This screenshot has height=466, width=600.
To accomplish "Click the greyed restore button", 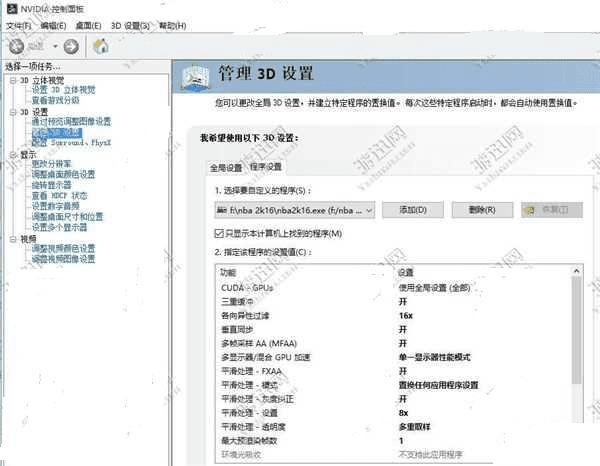I will (x=552, y=210).
